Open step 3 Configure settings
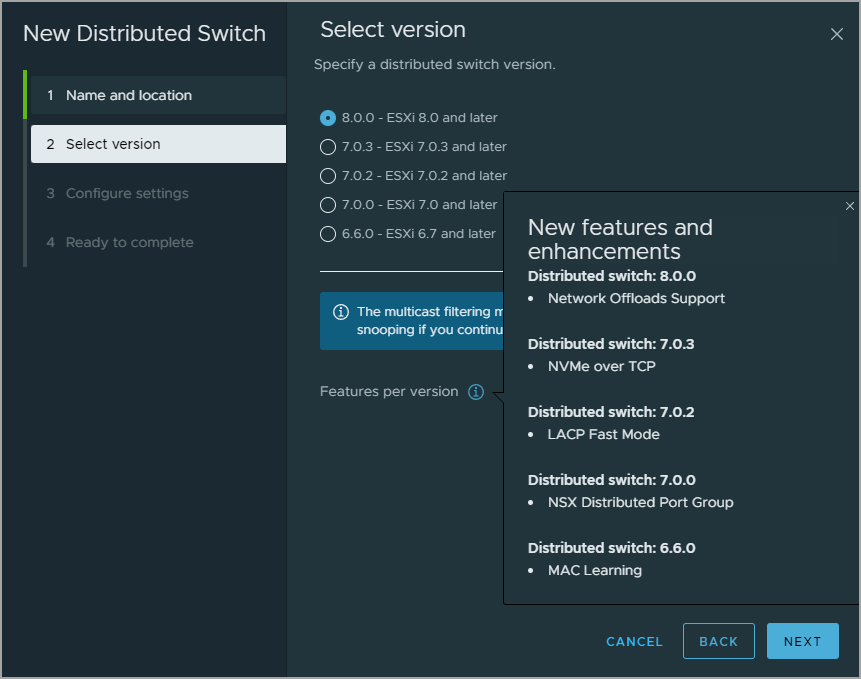 (x=158, y=193)
